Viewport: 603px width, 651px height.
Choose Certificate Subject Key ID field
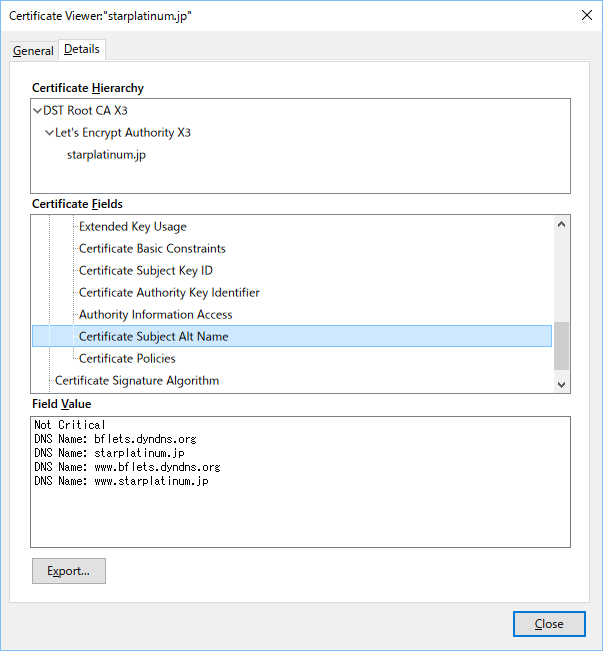point(146,271)
